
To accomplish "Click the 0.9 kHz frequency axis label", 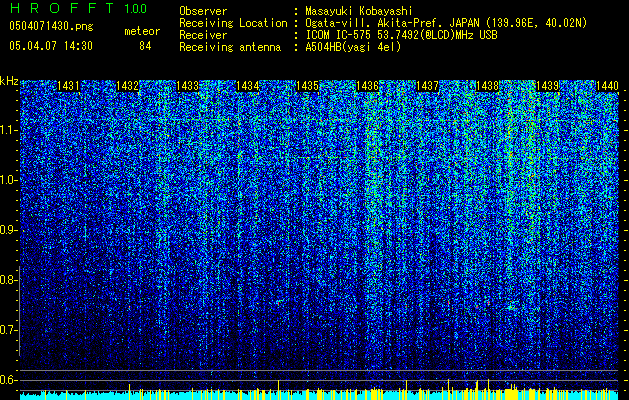I will [x=8, y=230].
